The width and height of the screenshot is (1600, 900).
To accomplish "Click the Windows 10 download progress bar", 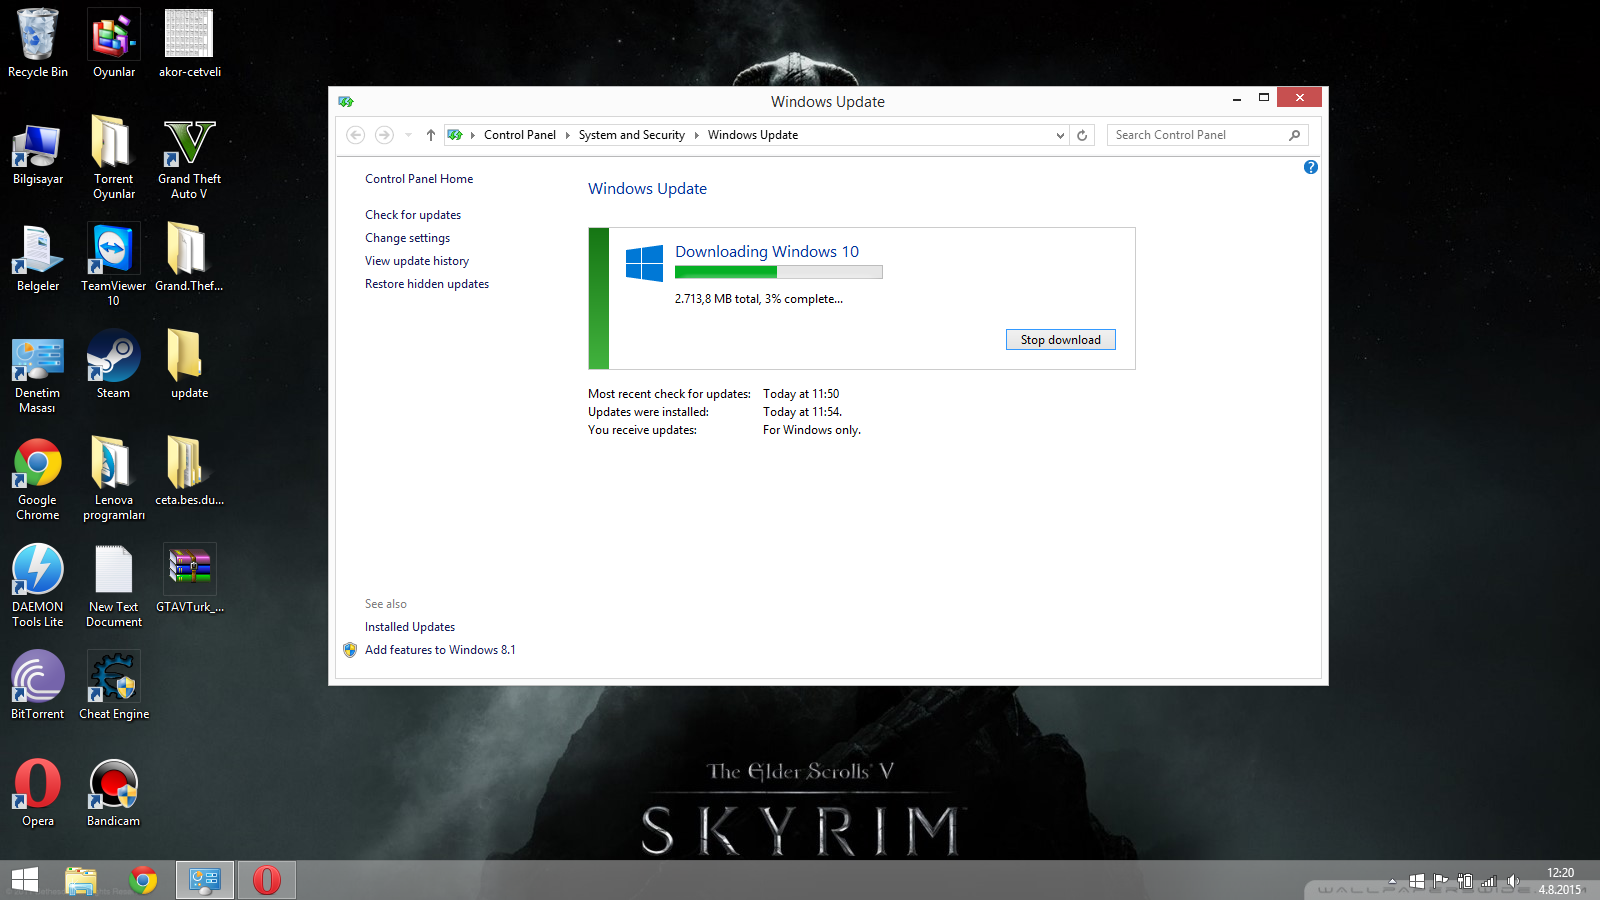I will tap(779, 272).
